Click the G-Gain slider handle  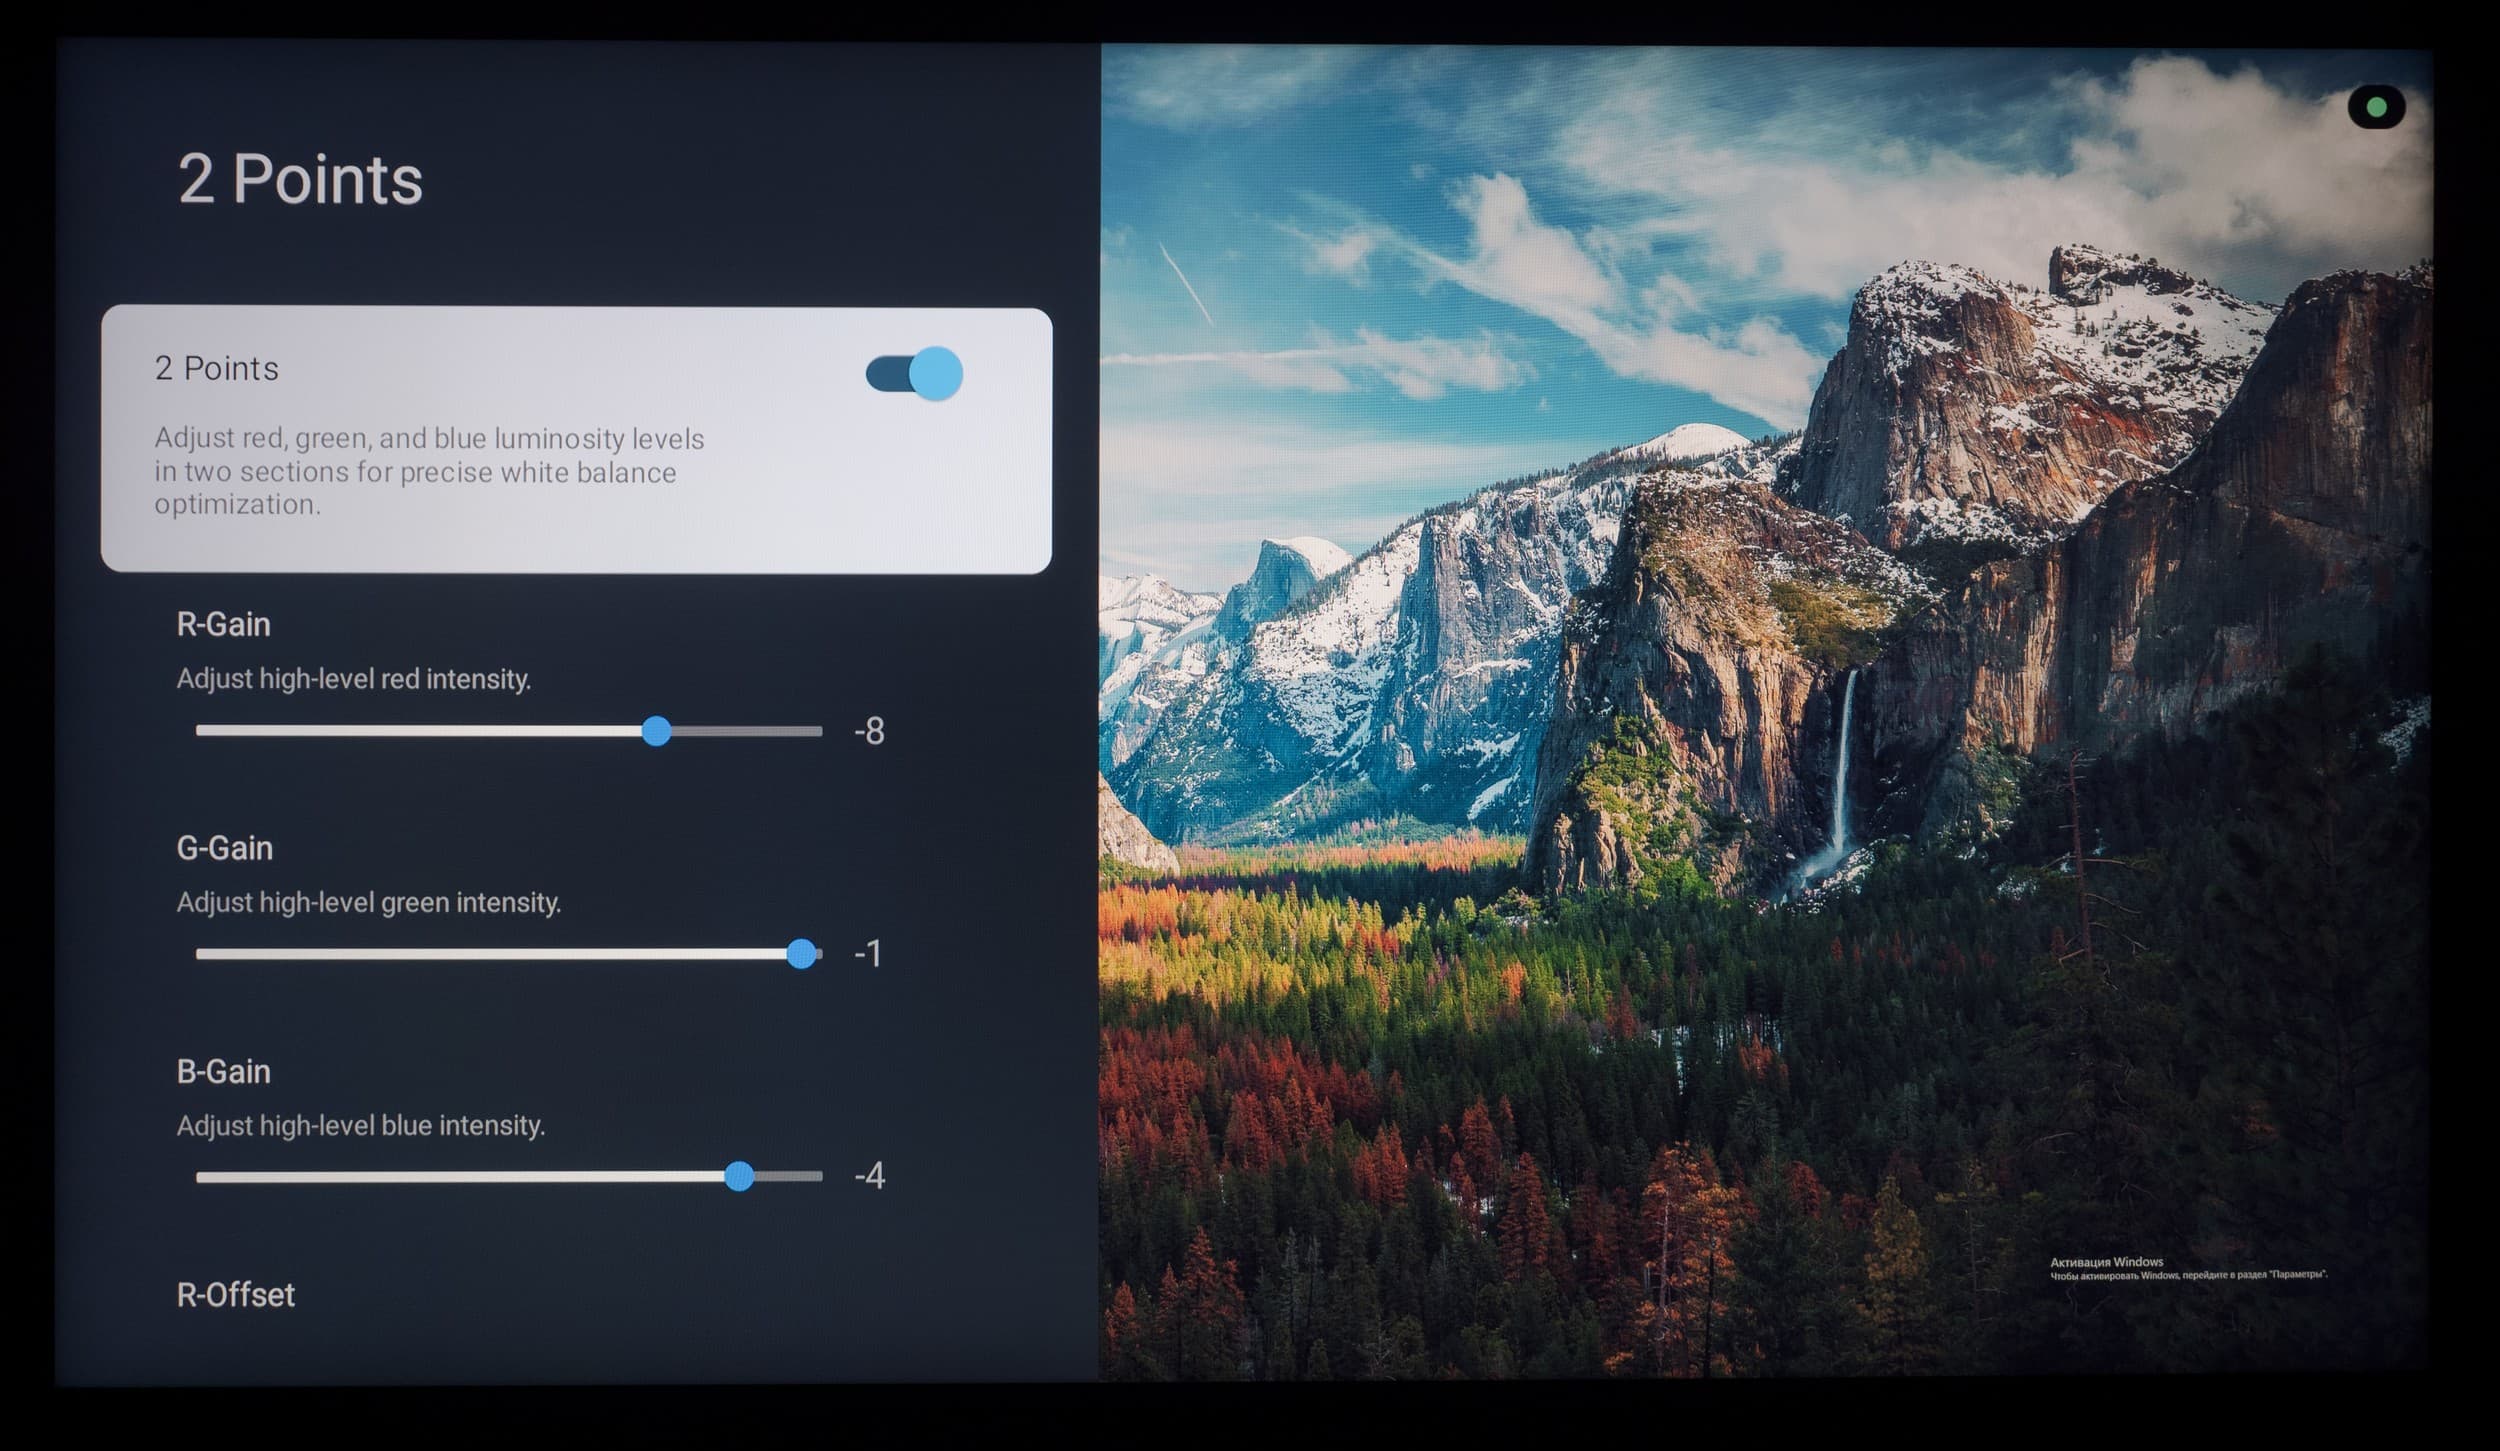[801, 954]
